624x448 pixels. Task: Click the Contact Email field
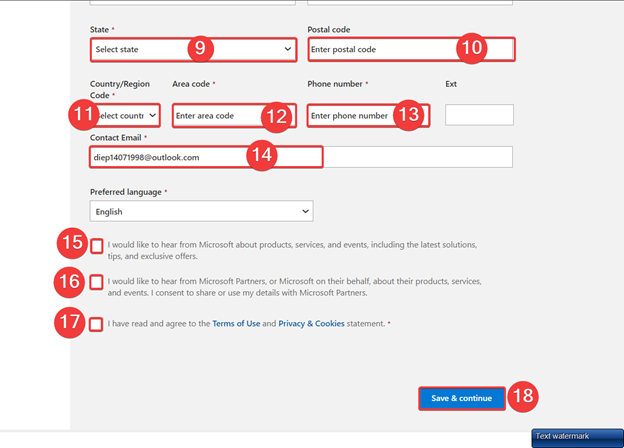tap(170, 157)
